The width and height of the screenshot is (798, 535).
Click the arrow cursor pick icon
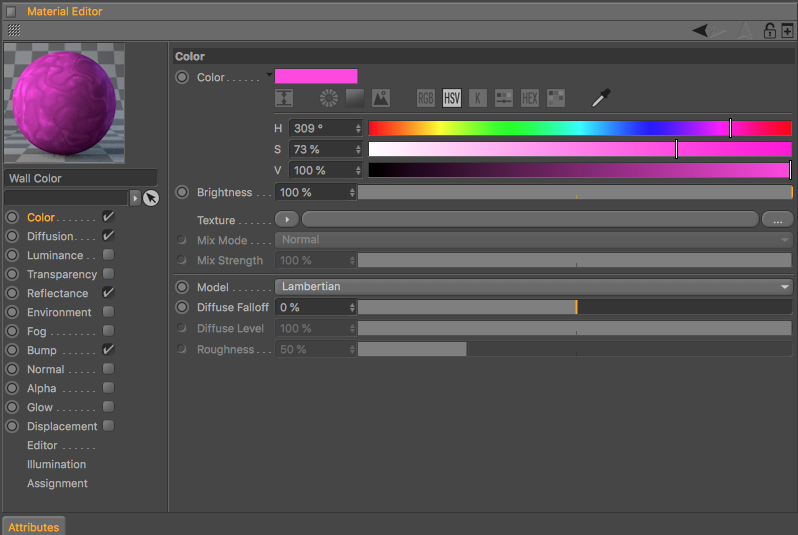tap(151, 198)
